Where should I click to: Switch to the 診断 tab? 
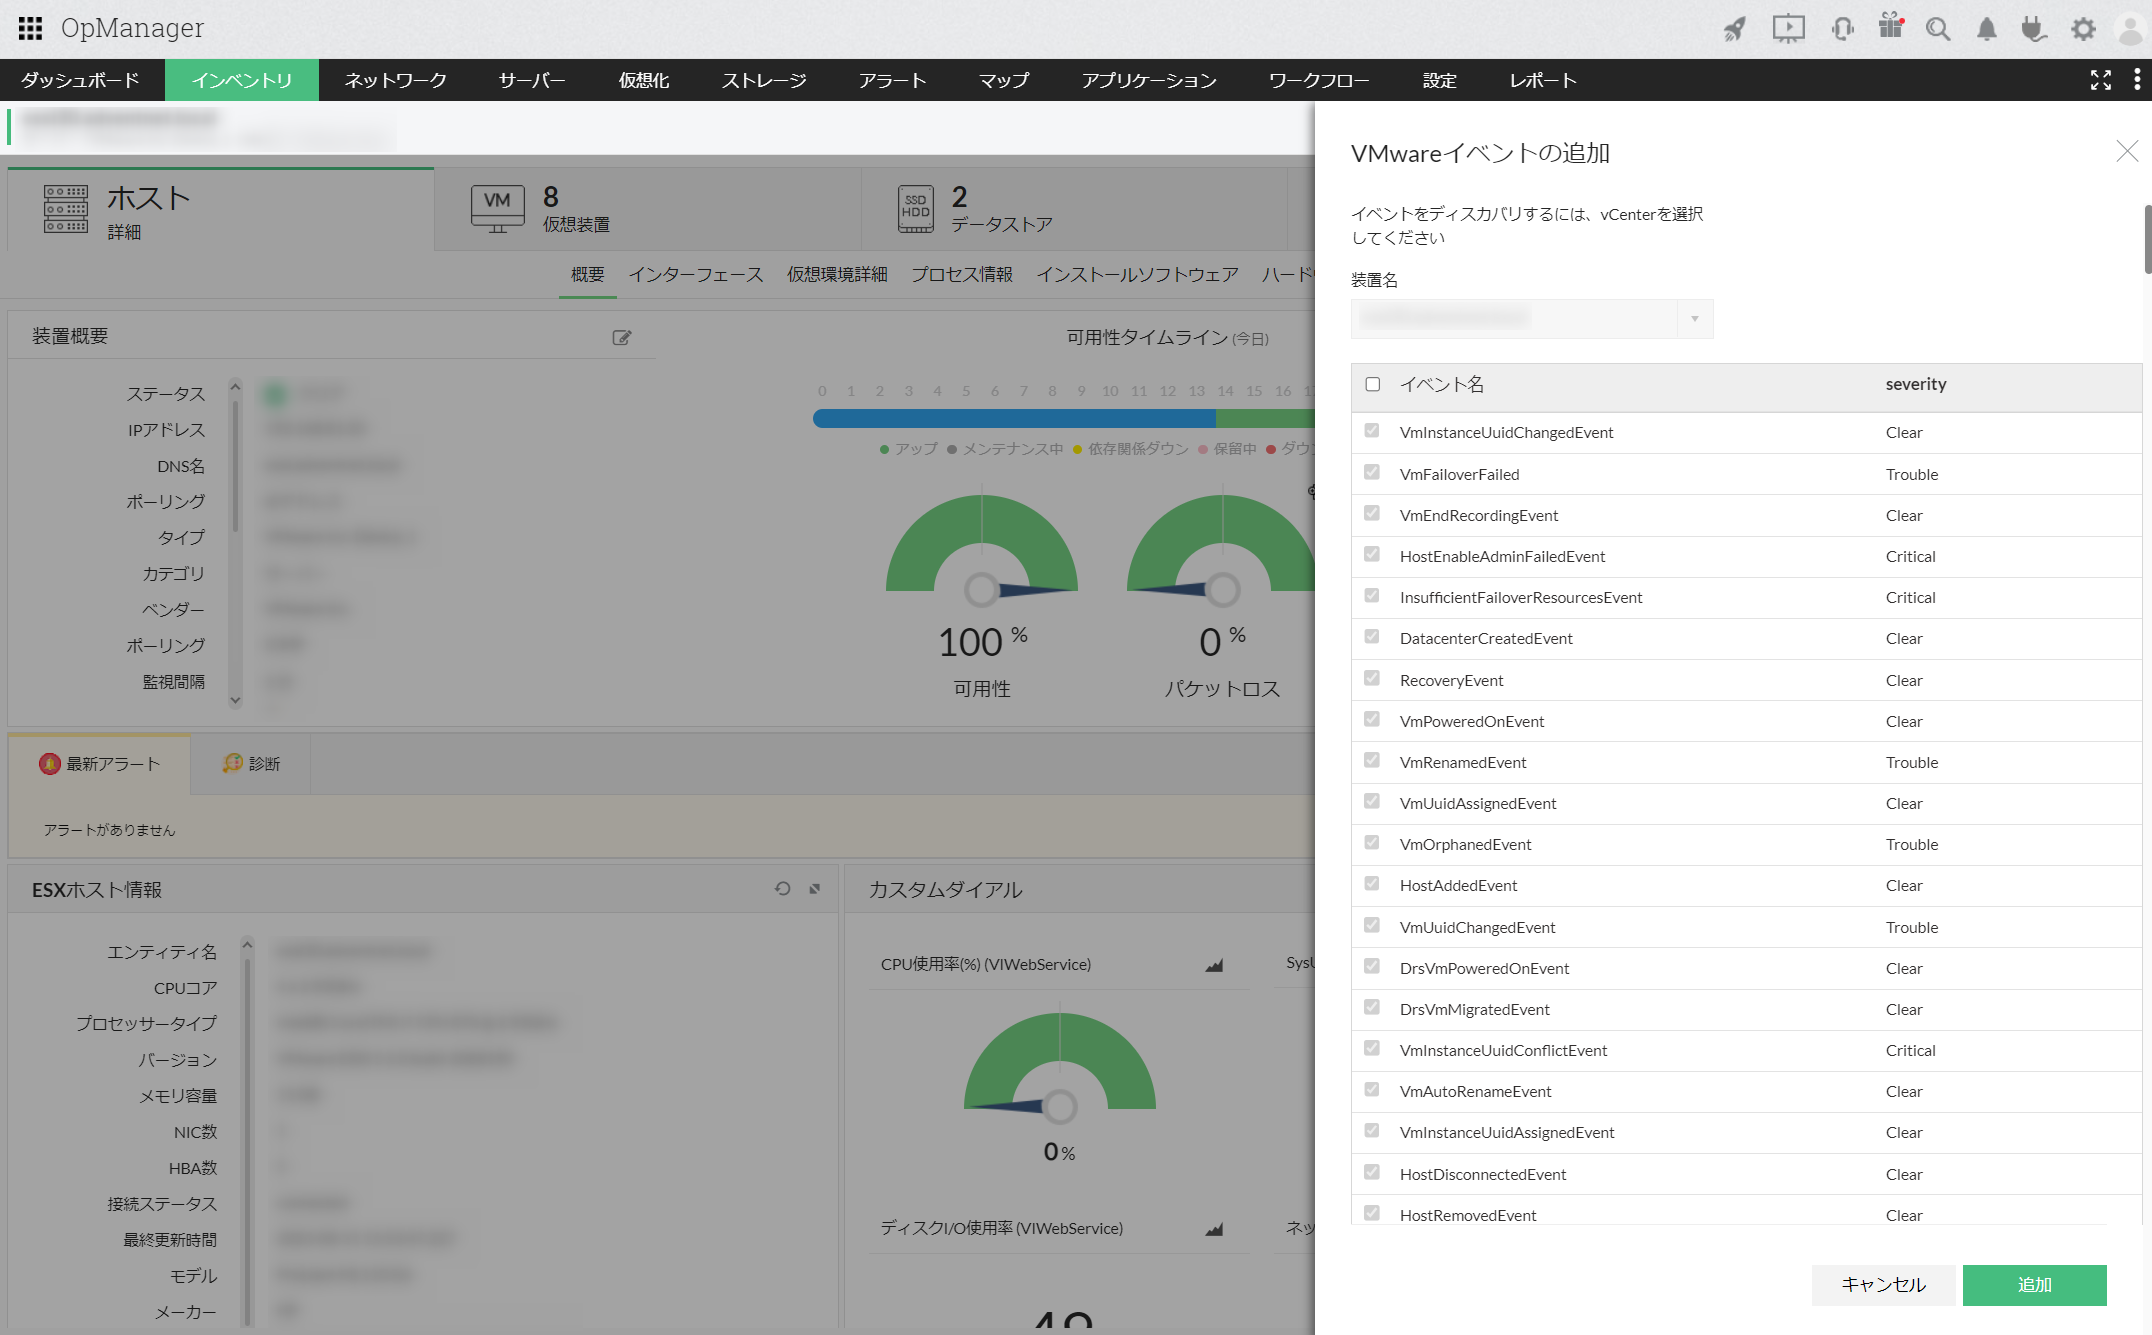click(251, 764)
